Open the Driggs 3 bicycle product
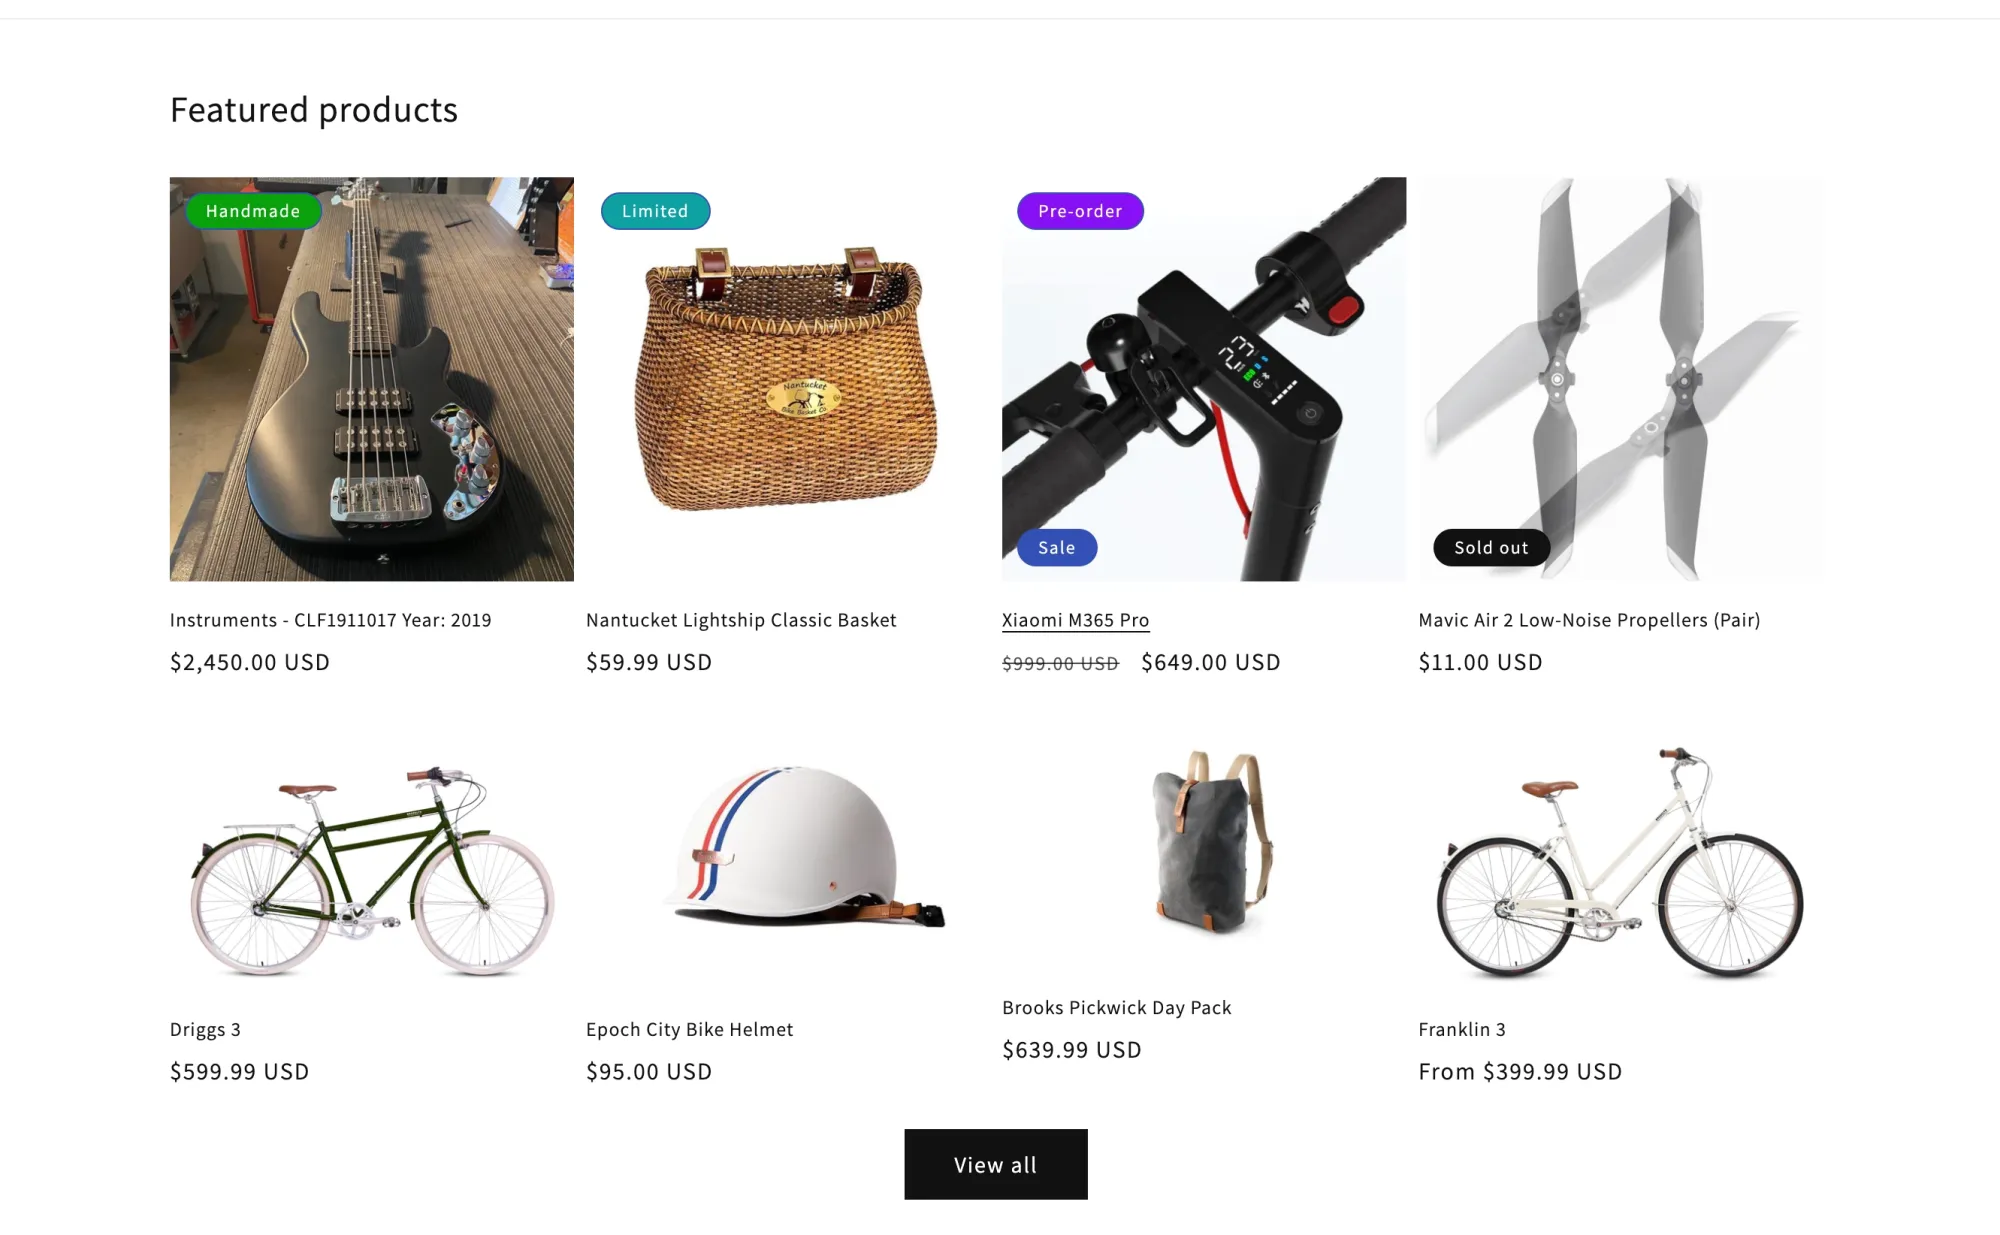This screenshot has width=2000, height=1235. [205, 1029]
